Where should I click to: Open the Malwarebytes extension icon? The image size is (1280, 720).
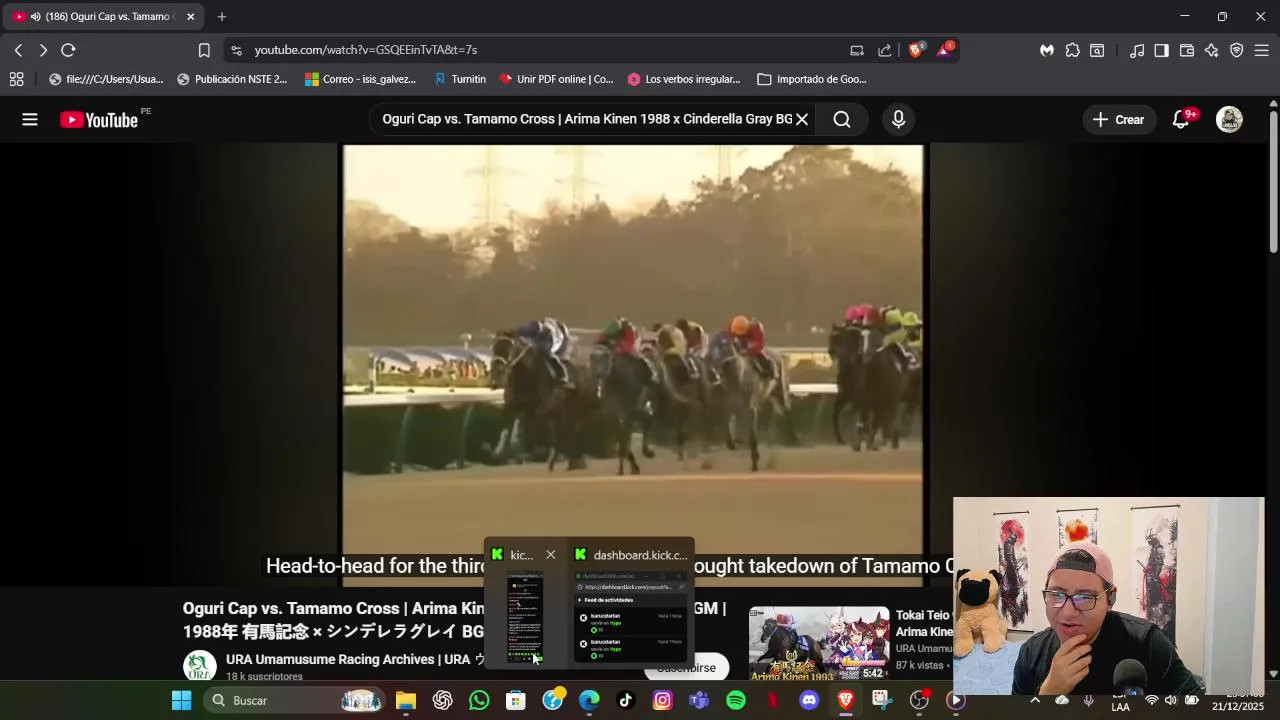click(x=1047, y=50)
